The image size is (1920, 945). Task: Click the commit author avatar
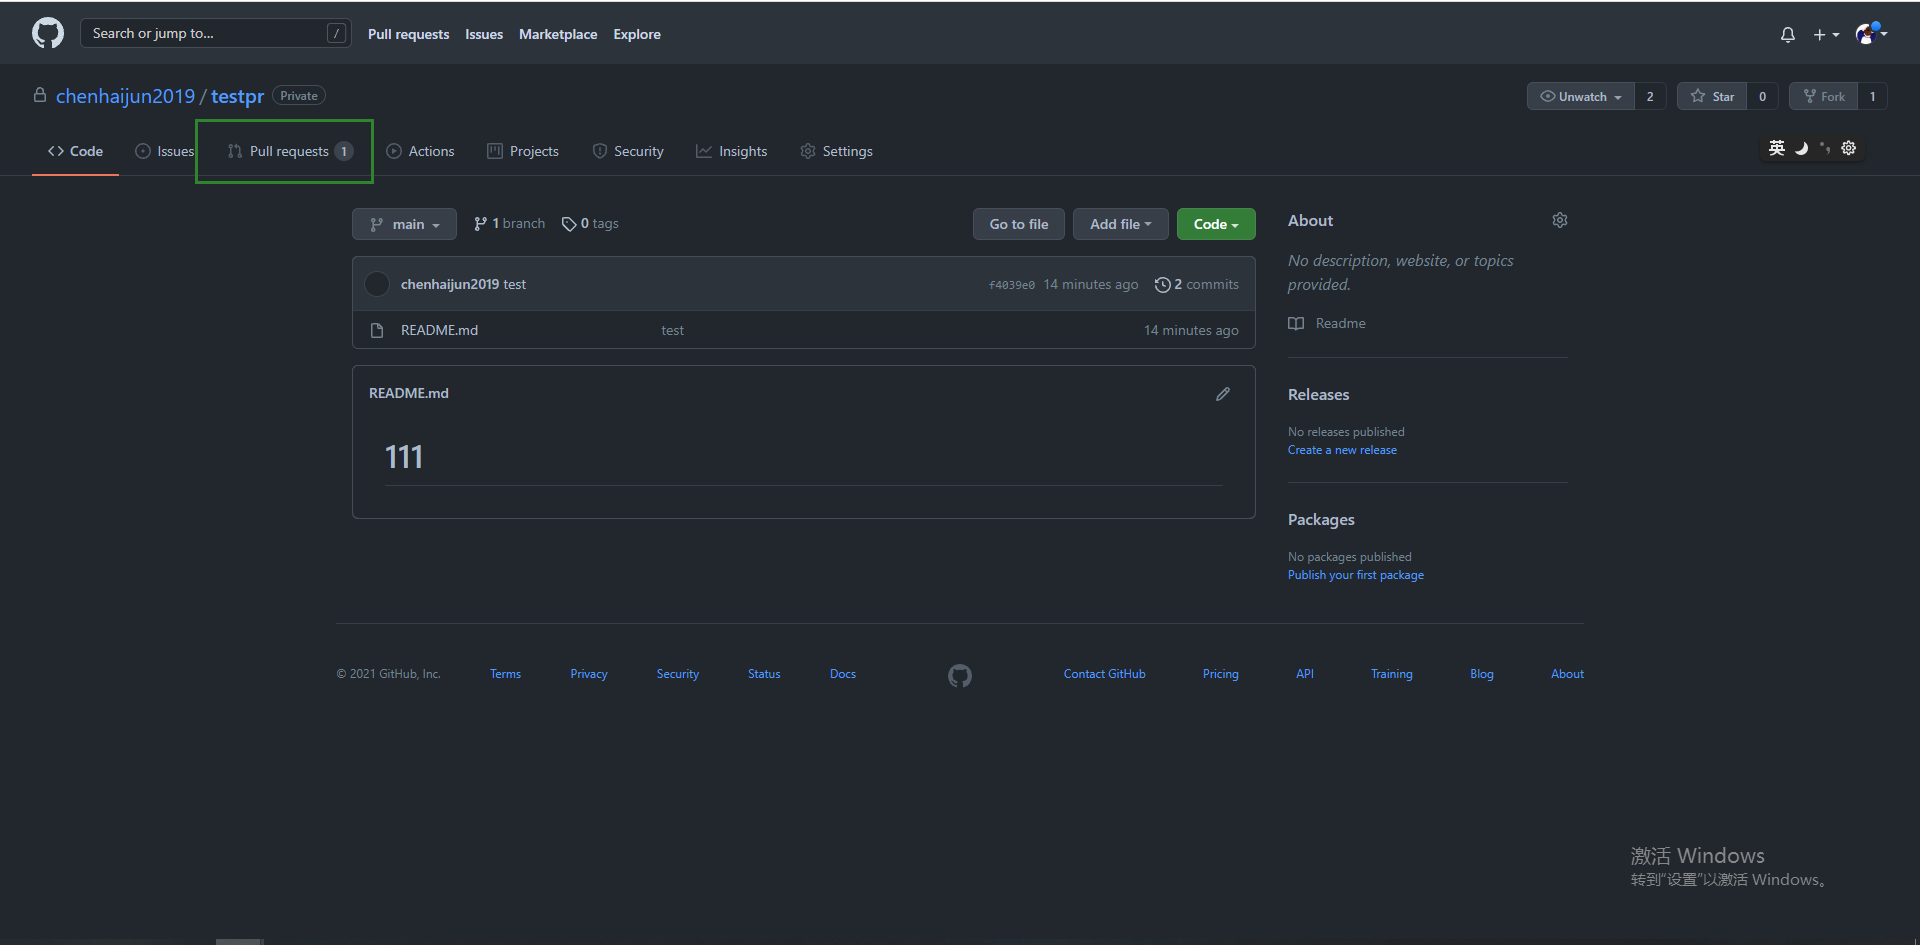click(x=377, y=284)
